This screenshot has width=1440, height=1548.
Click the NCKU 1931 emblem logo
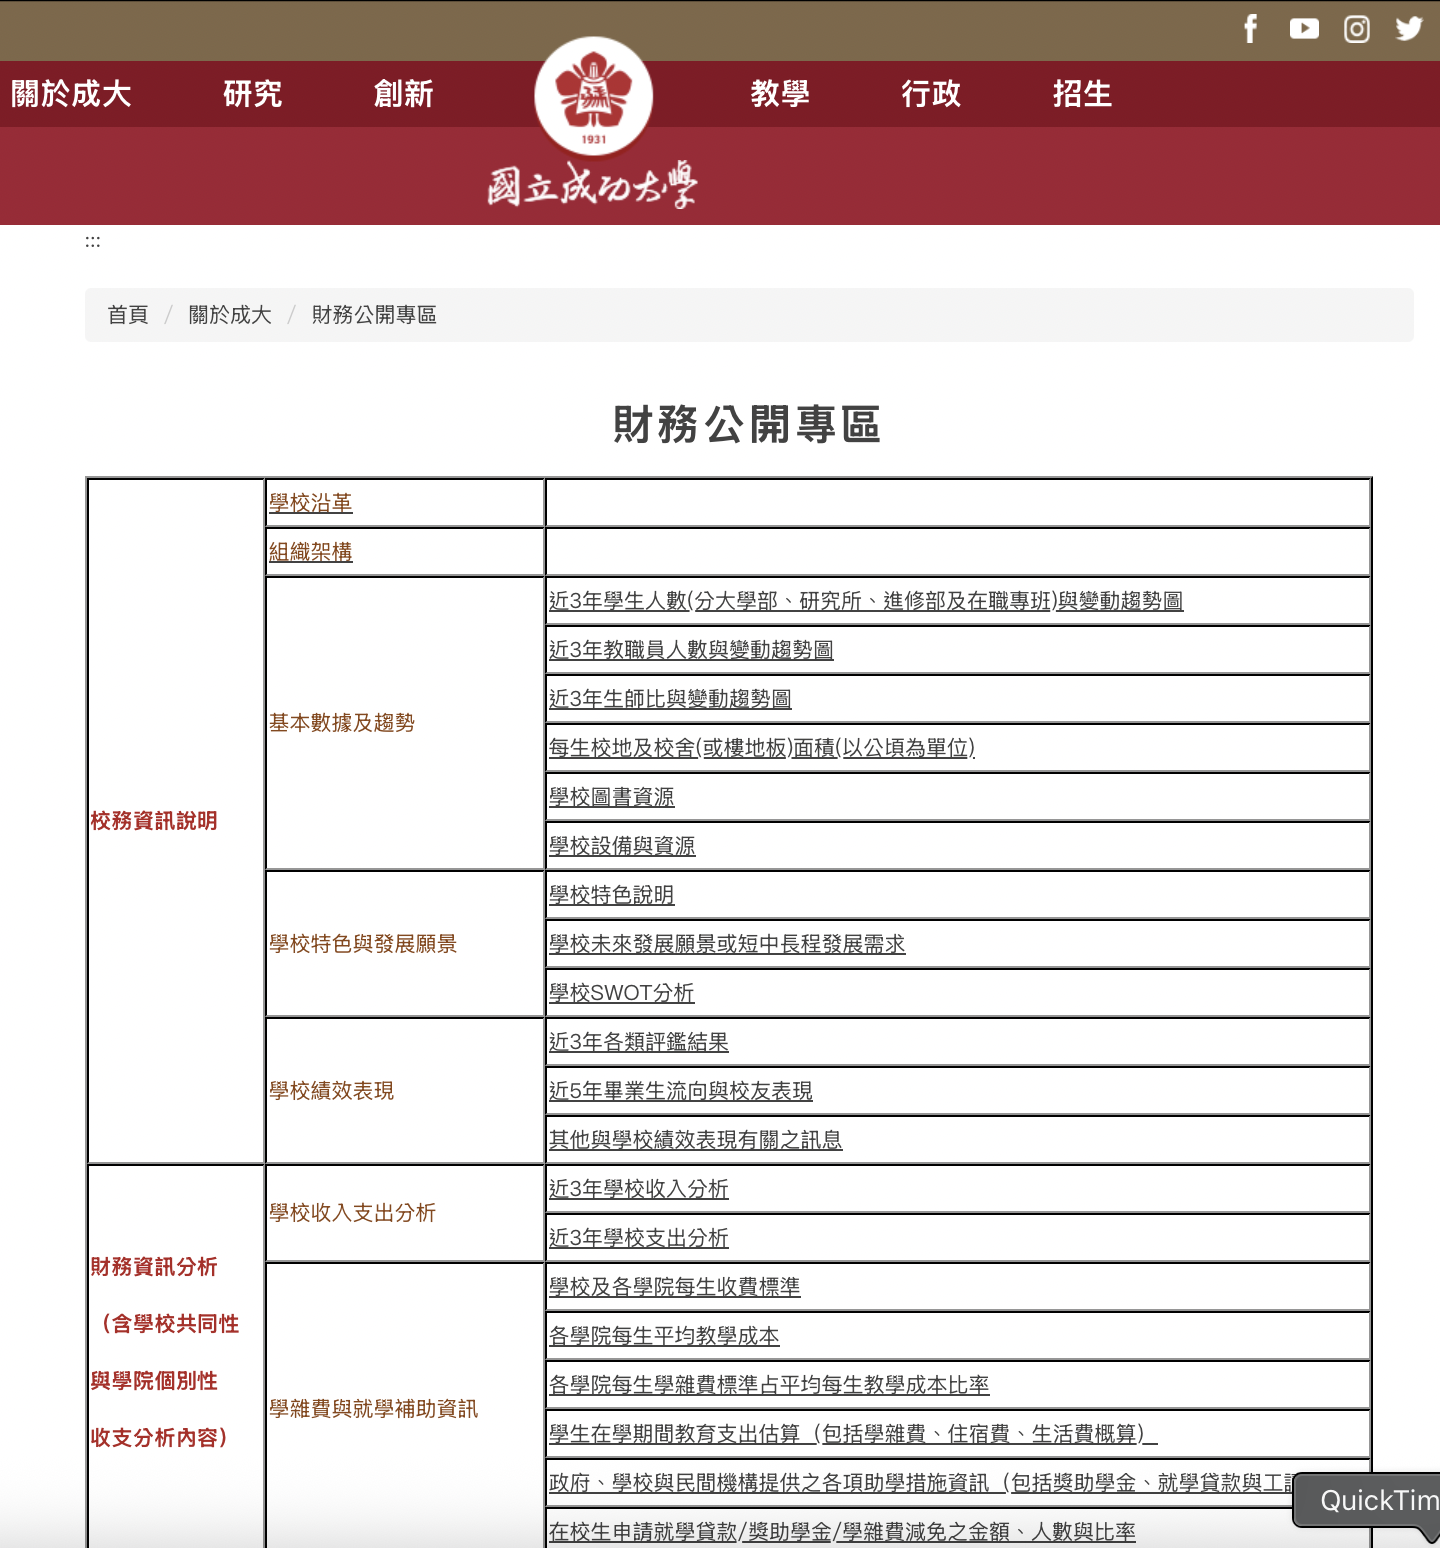(593, 98)
